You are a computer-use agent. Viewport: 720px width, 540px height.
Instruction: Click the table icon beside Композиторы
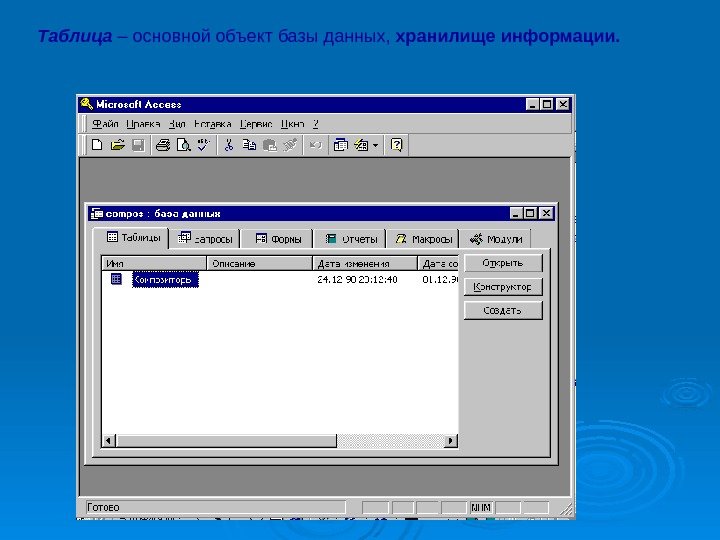click(116, 279)
